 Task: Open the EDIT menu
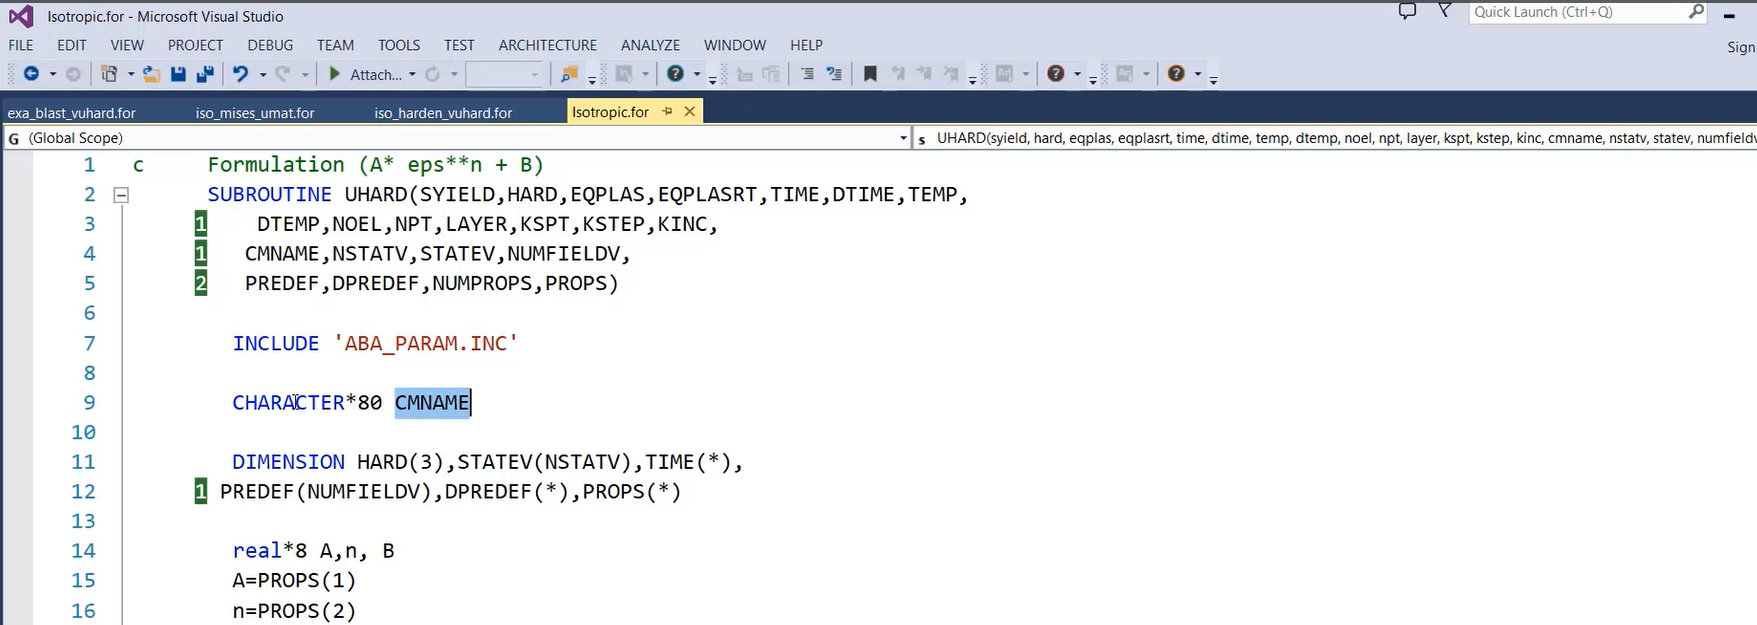point(72,45)
